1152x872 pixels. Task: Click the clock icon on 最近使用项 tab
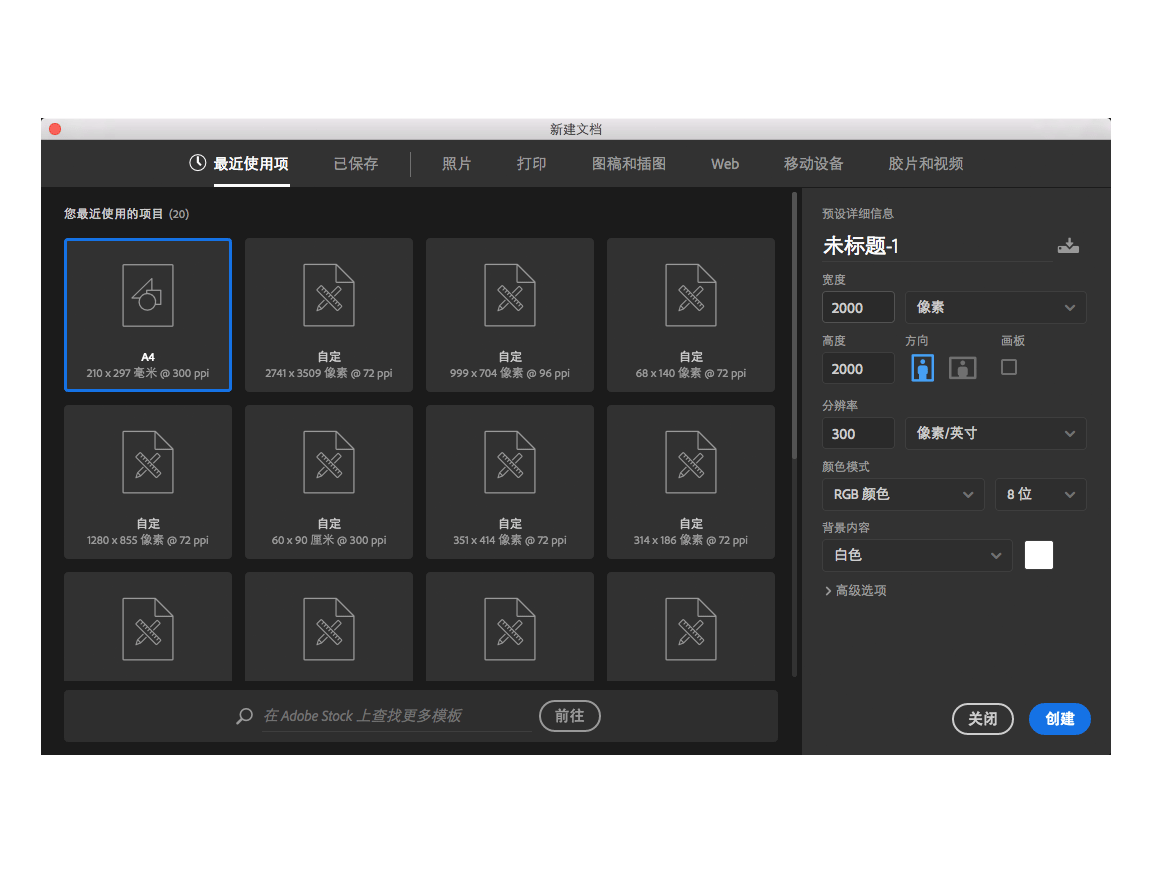197,162
